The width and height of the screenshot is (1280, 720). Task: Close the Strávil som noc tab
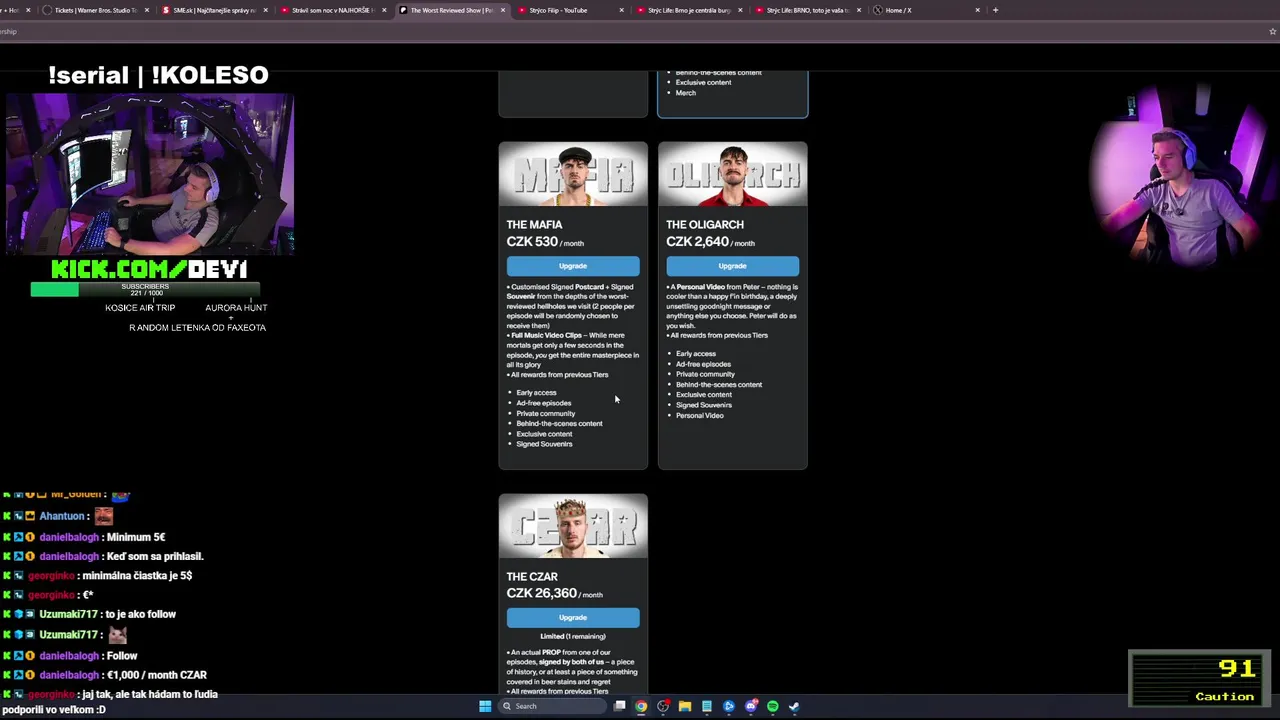384,10
